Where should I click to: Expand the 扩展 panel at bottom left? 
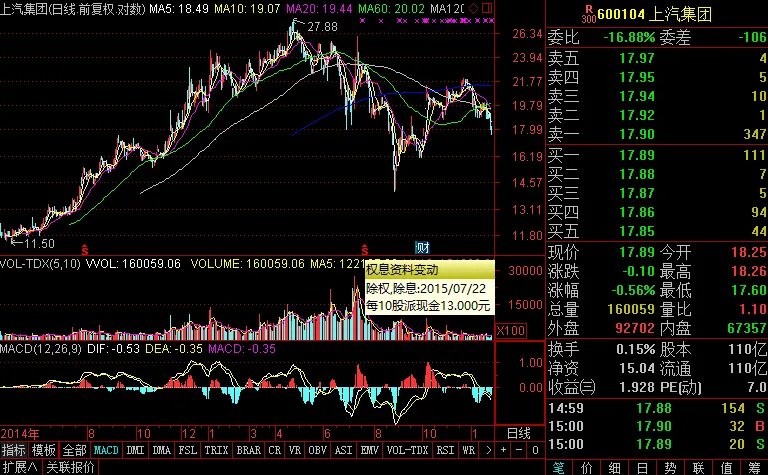pyautogui.click(x=20, y=467)
